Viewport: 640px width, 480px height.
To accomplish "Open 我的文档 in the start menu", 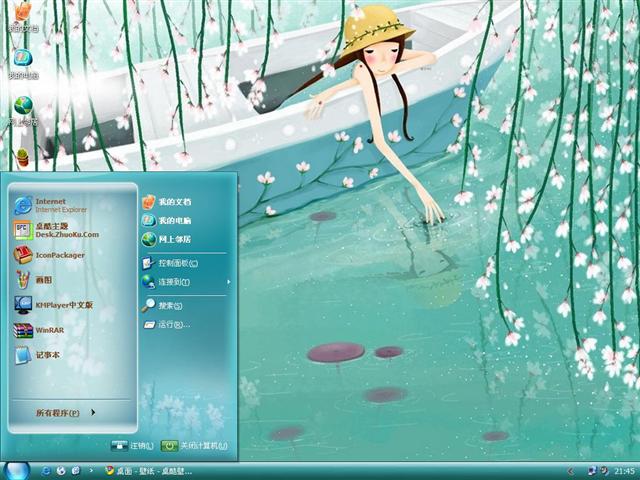I will coord(167,202).
